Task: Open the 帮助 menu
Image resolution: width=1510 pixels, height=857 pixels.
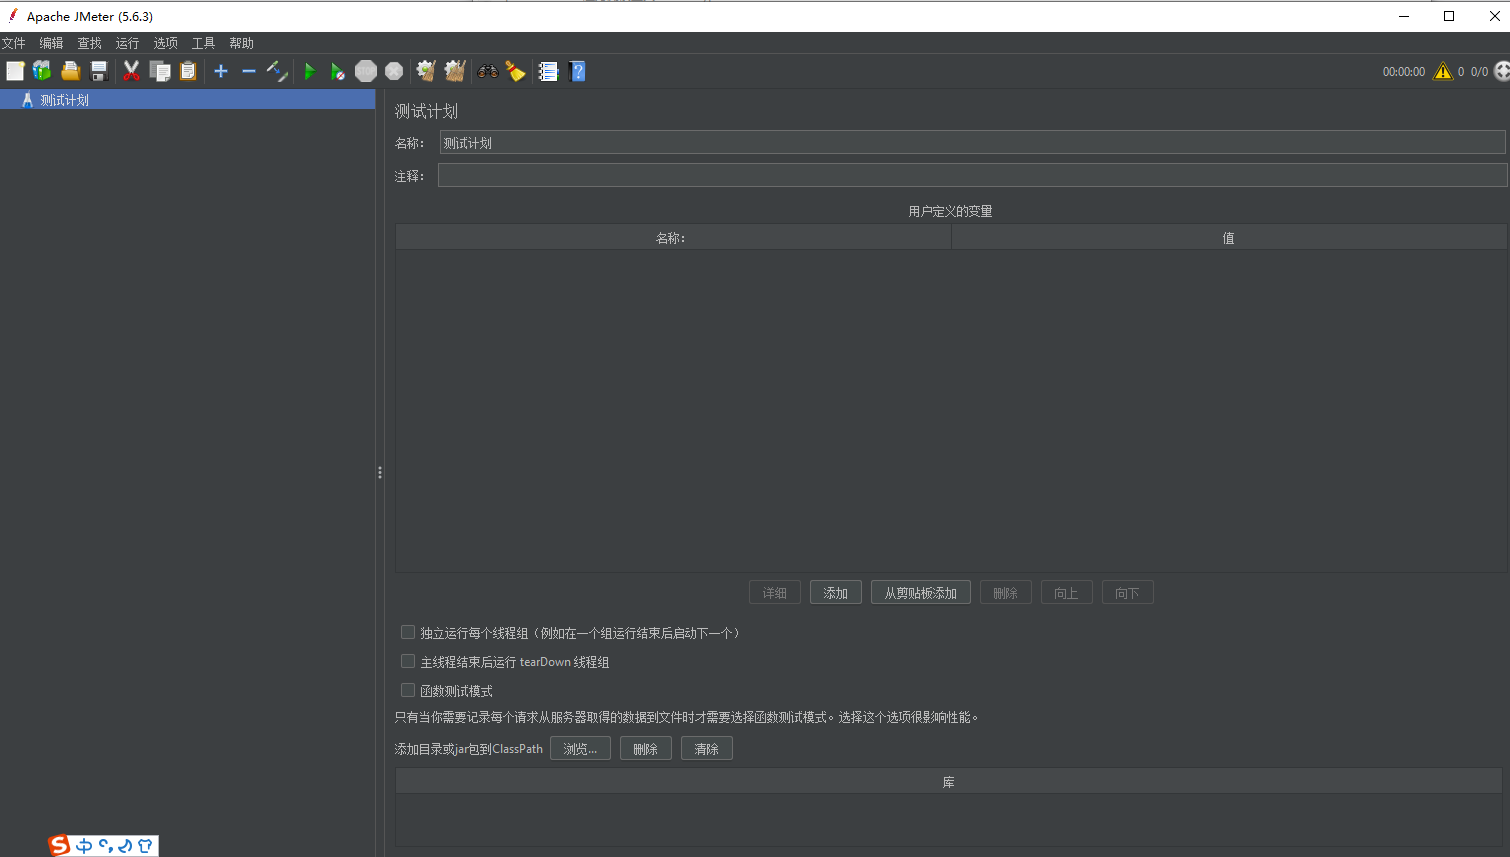Action: (241, 43)
